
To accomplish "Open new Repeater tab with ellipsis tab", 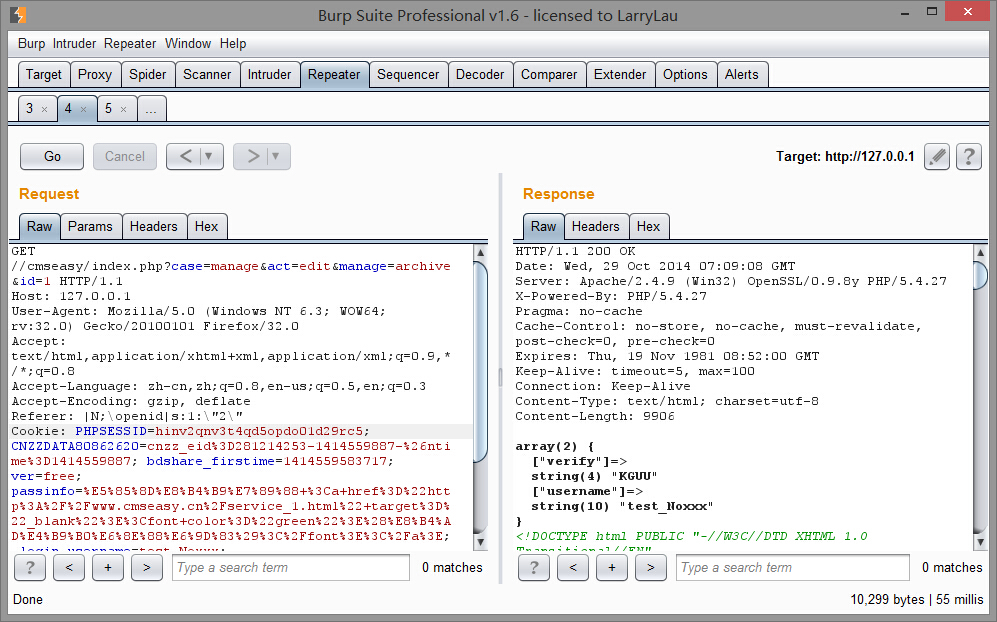I will [151, 109].
